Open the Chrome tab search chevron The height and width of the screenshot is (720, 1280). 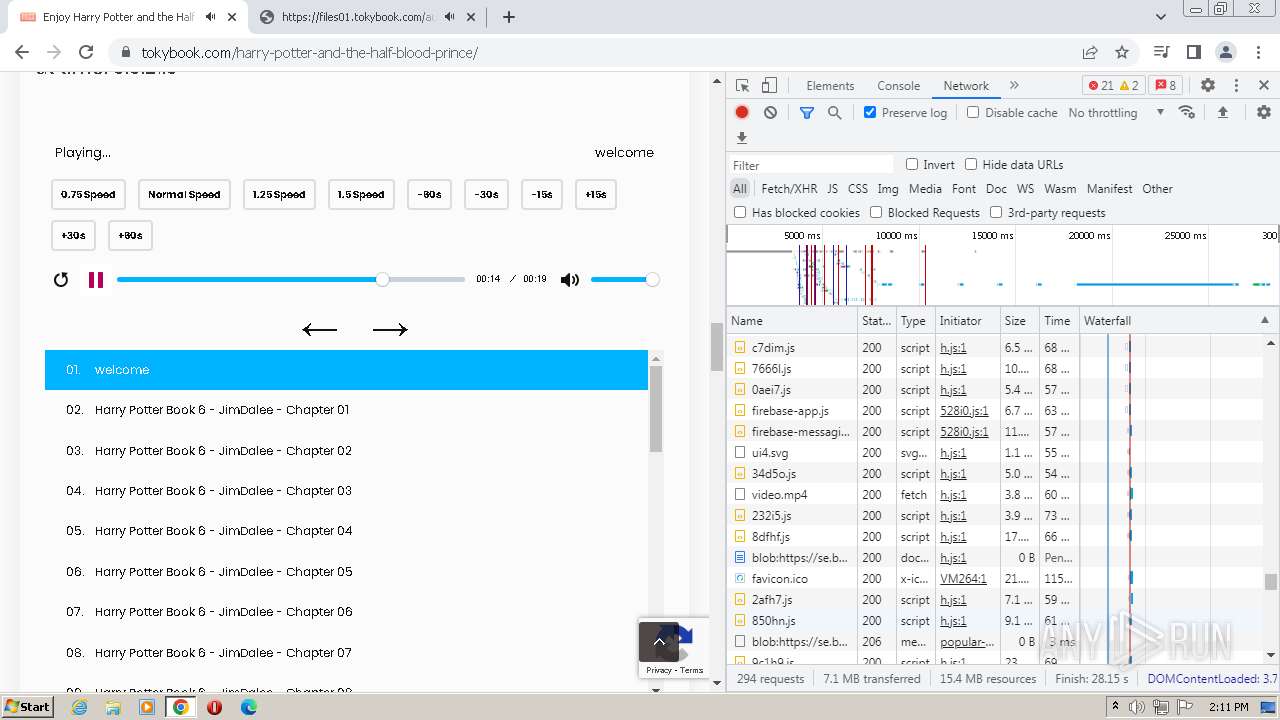(1161, 17)
